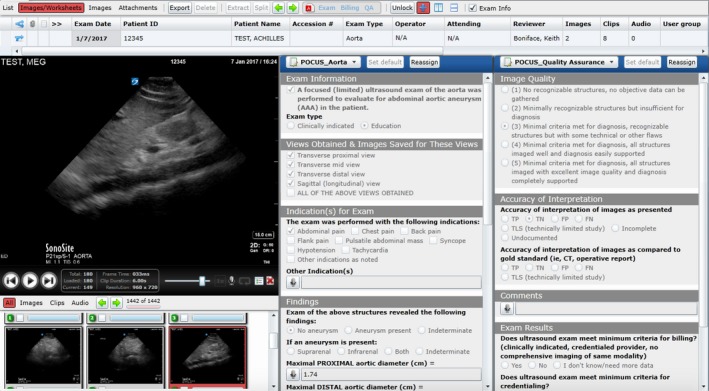Select the Education exam type radio button
Screen dimensions: 709x391
tap(364, 126)
